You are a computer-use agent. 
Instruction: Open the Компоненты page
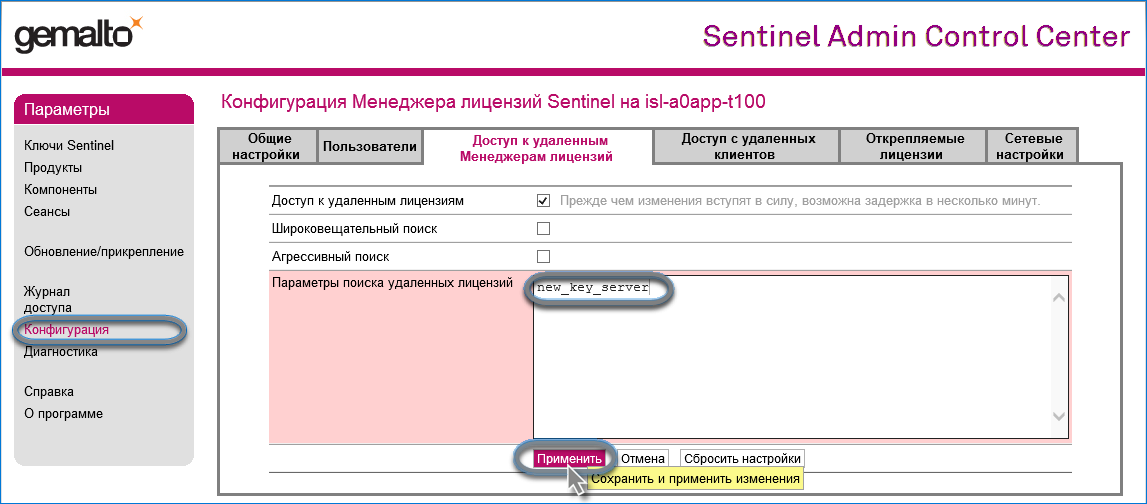point(61,189)
